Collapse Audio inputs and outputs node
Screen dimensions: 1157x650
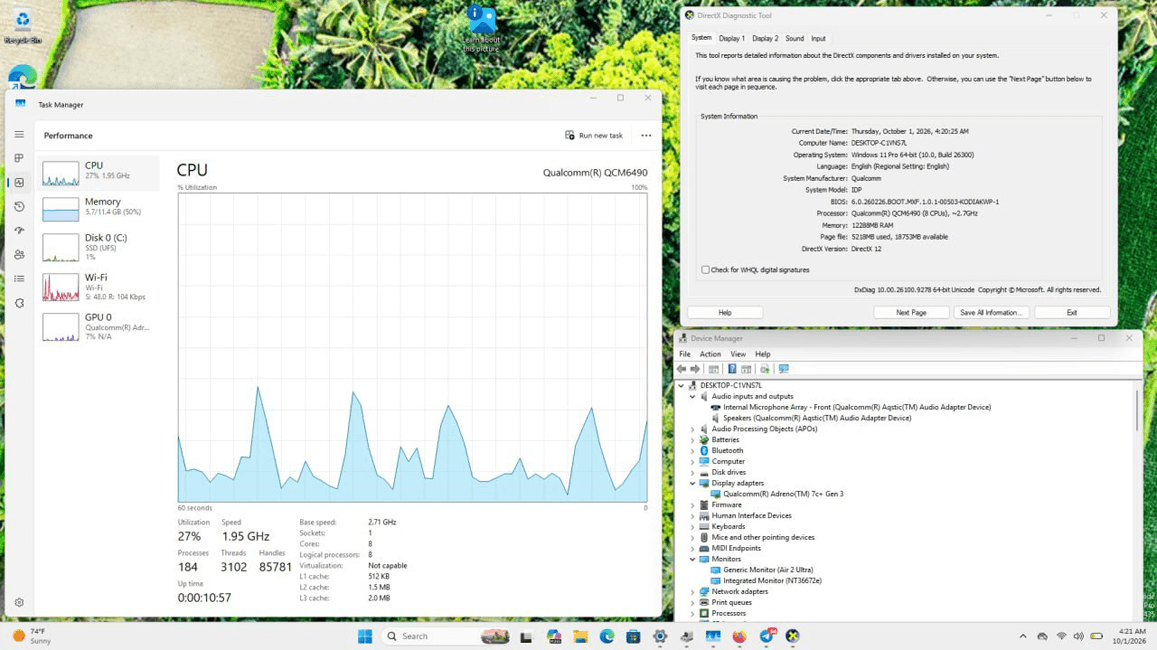(693, 396)
